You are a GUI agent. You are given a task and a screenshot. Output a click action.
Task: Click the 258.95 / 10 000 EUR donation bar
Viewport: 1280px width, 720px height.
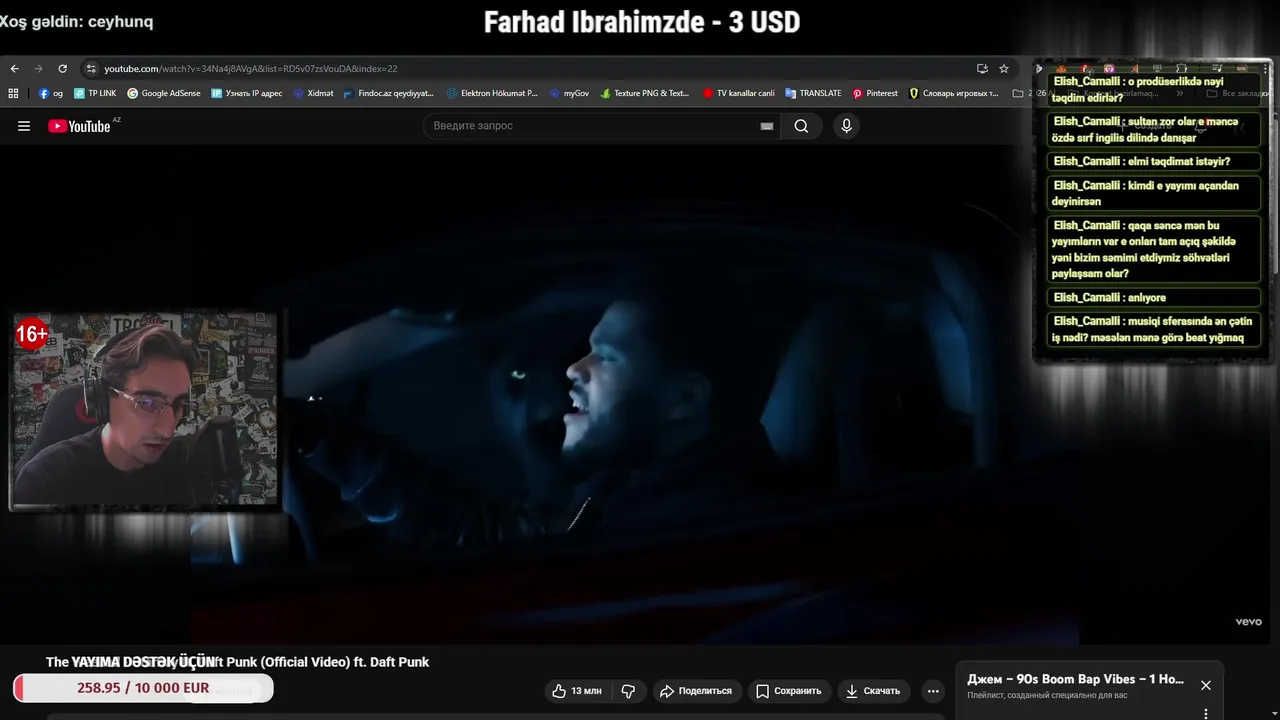coord(143,688)
